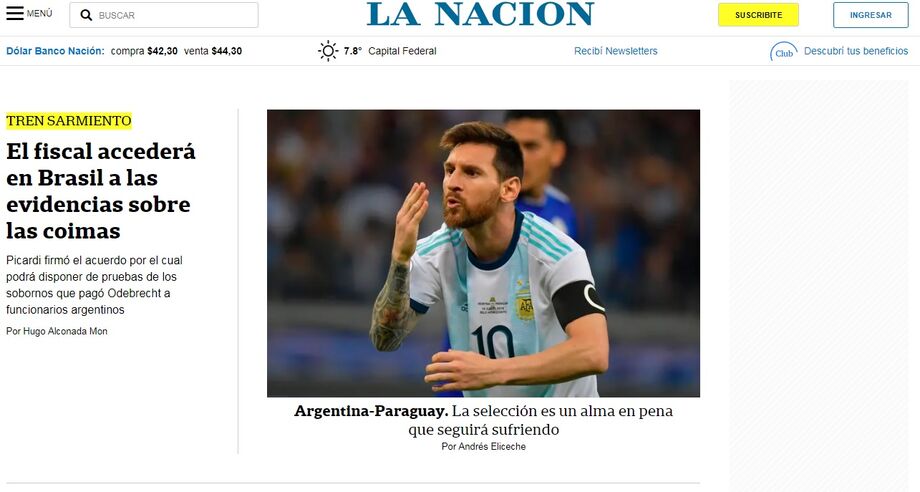Click the yellow Suscribite button

pyautogui.click(x=758, y=15)
